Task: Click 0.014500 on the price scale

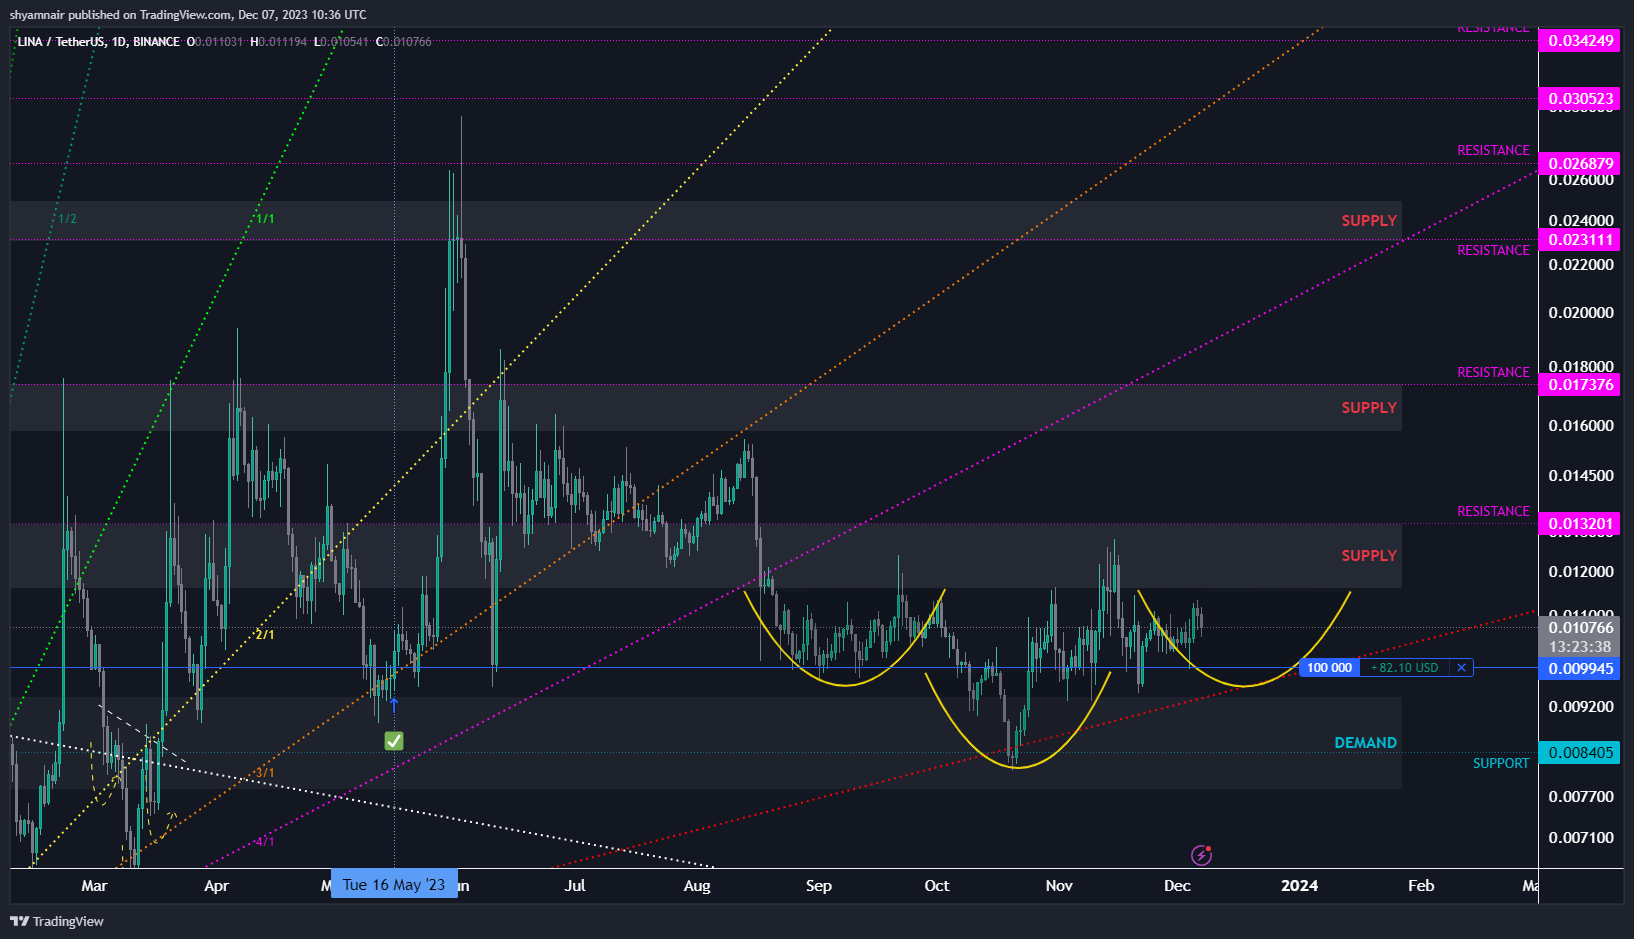Action: [1581, 476]
